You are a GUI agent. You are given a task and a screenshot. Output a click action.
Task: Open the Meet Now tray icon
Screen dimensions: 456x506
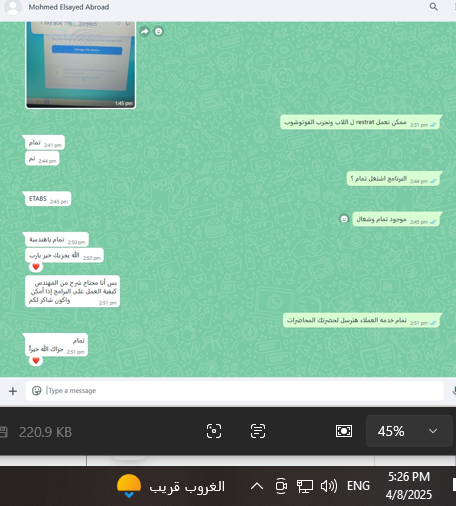tap(281, 486)
